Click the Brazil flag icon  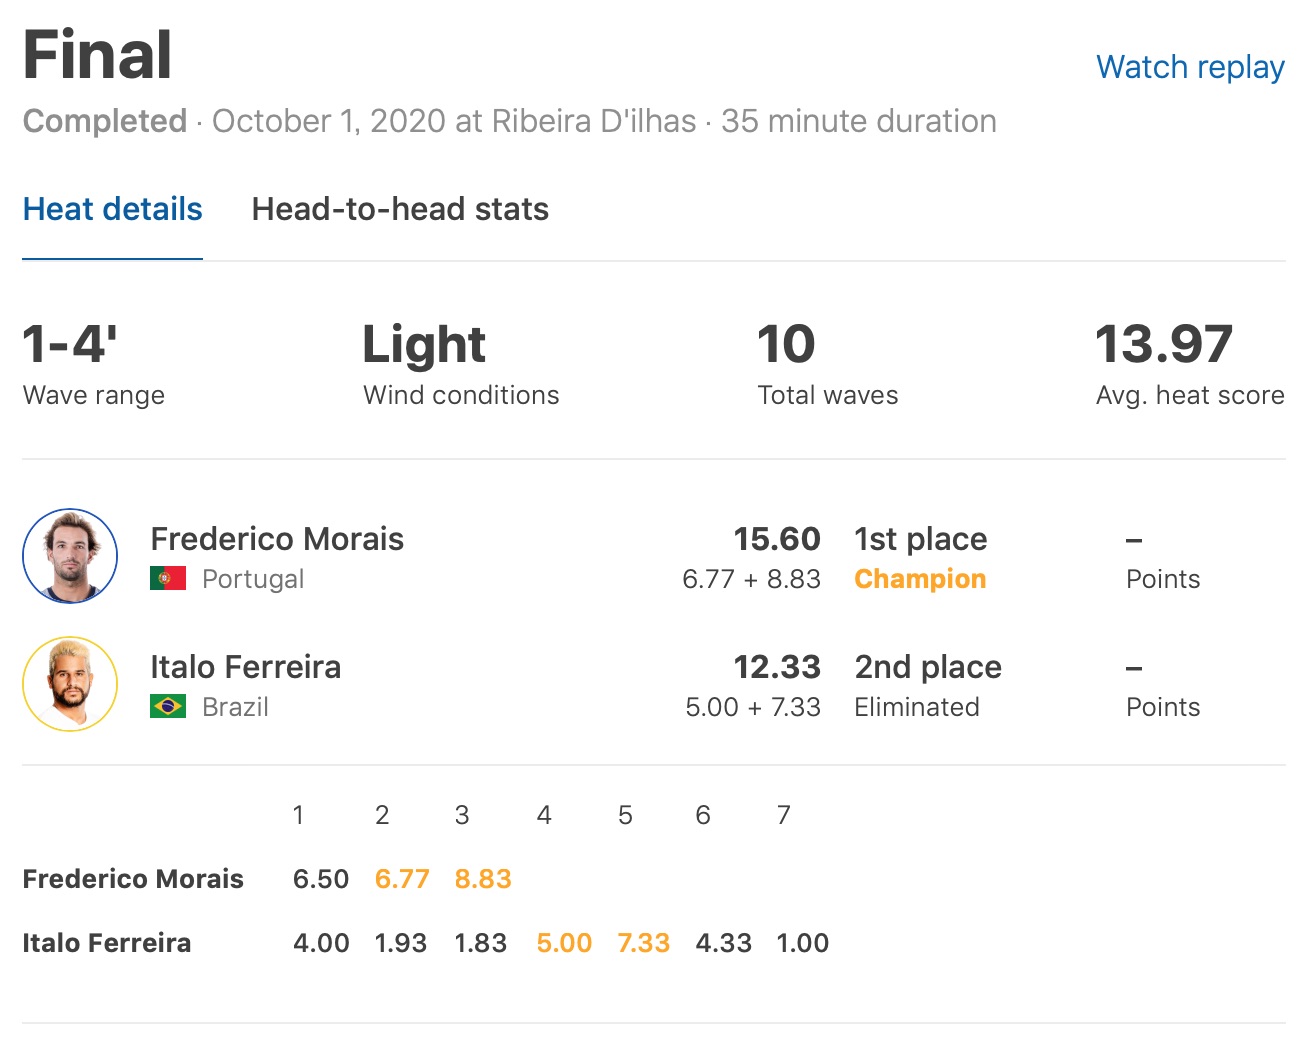coord(168,707)
